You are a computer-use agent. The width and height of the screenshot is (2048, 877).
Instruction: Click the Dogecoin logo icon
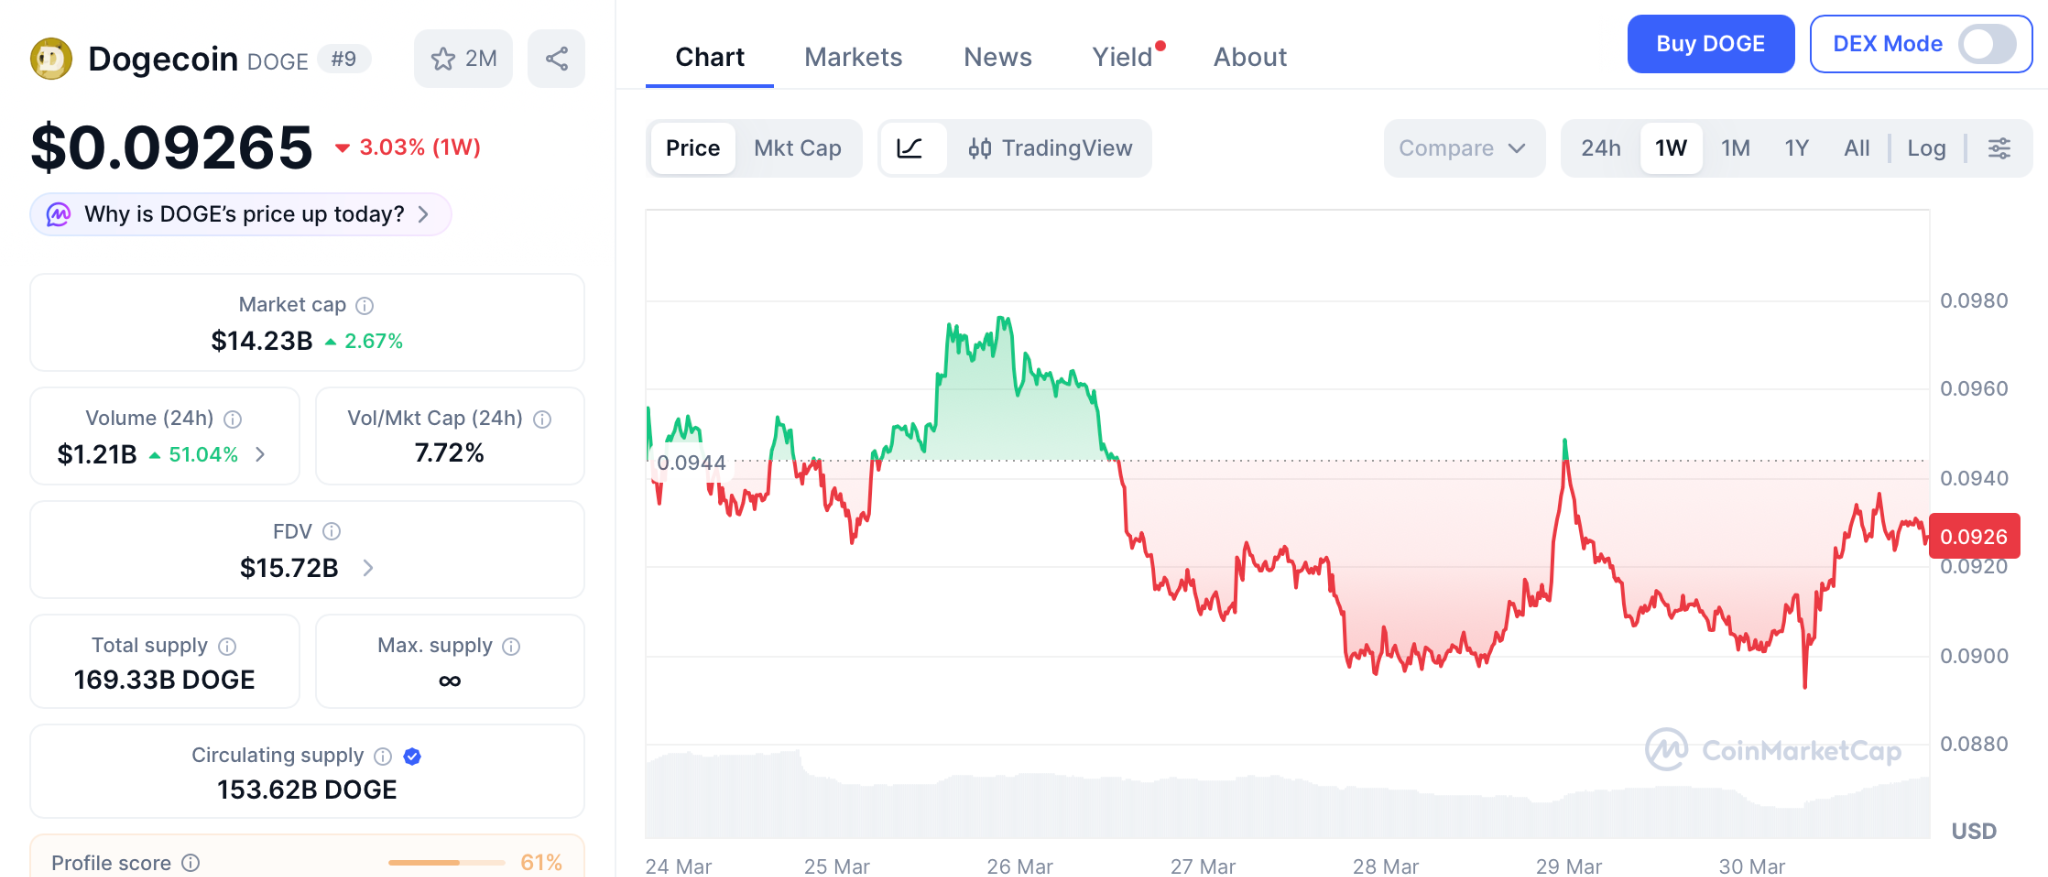coord(51,59)
